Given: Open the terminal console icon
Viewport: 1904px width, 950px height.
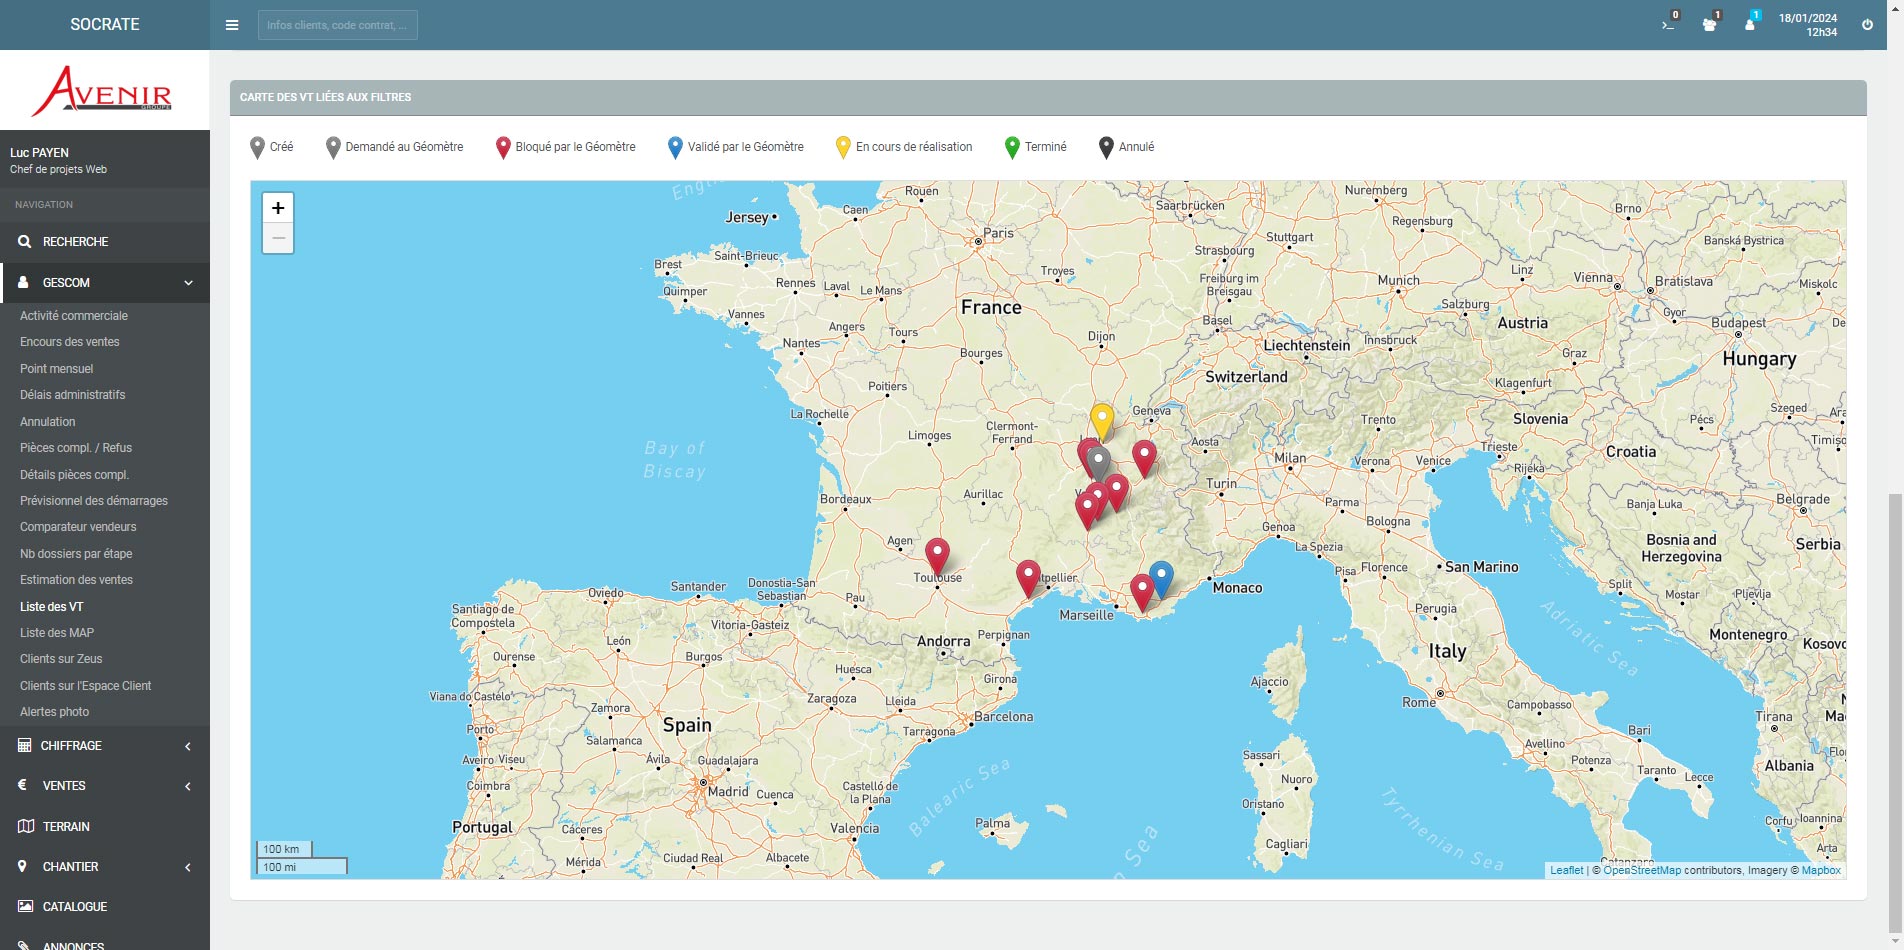Looking at the screenshot, I should tap(1668, 25).
